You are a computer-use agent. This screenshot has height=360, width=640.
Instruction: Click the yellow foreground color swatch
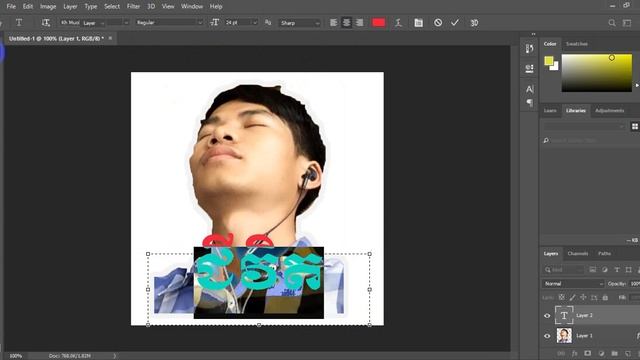pos(548,60)
